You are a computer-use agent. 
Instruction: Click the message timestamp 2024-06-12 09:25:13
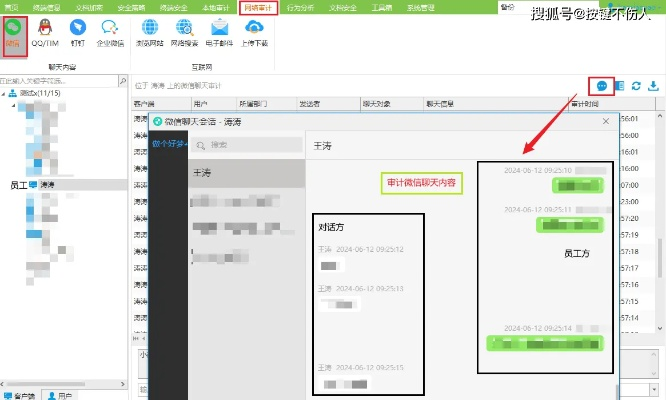(370, 289)
